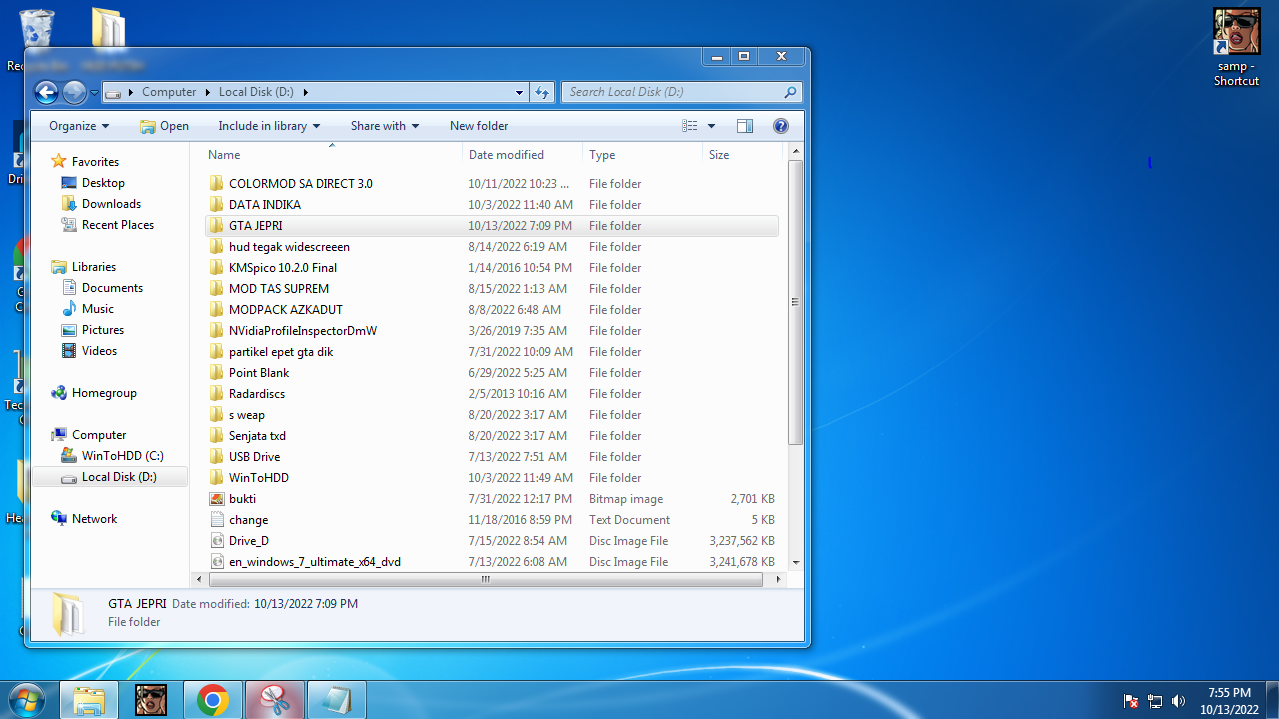
Task: Click the vertical scrollbar down arrow
Action: click(796, 563)
